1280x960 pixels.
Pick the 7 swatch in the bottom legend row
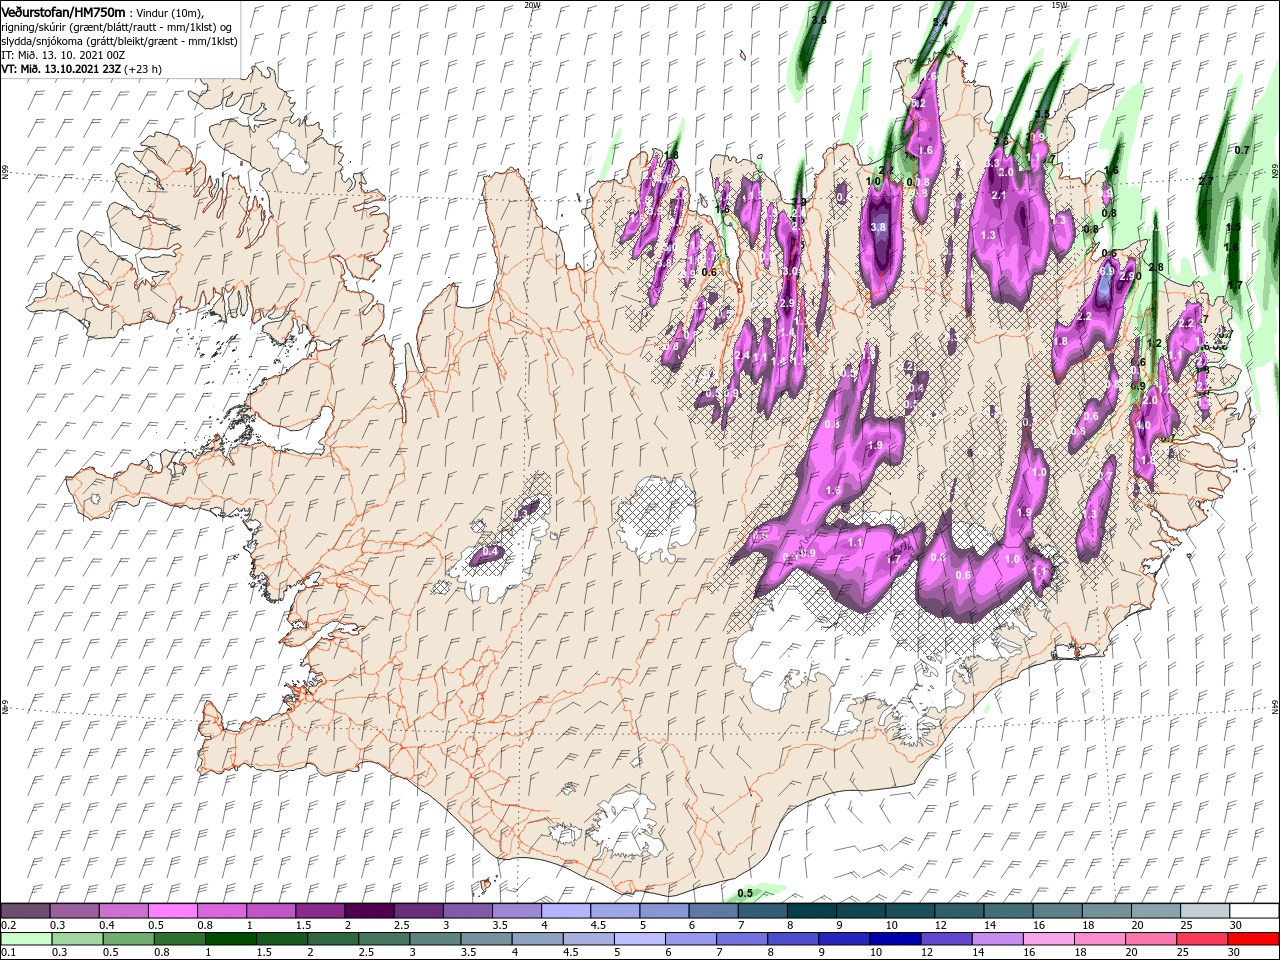click(x=742, y=939)
